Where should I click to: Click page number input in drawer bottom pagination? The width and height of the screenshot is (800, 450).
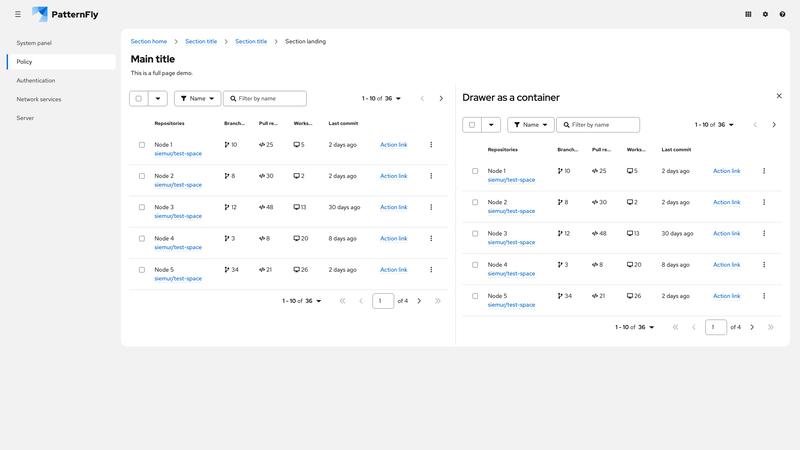pos(716,328)
